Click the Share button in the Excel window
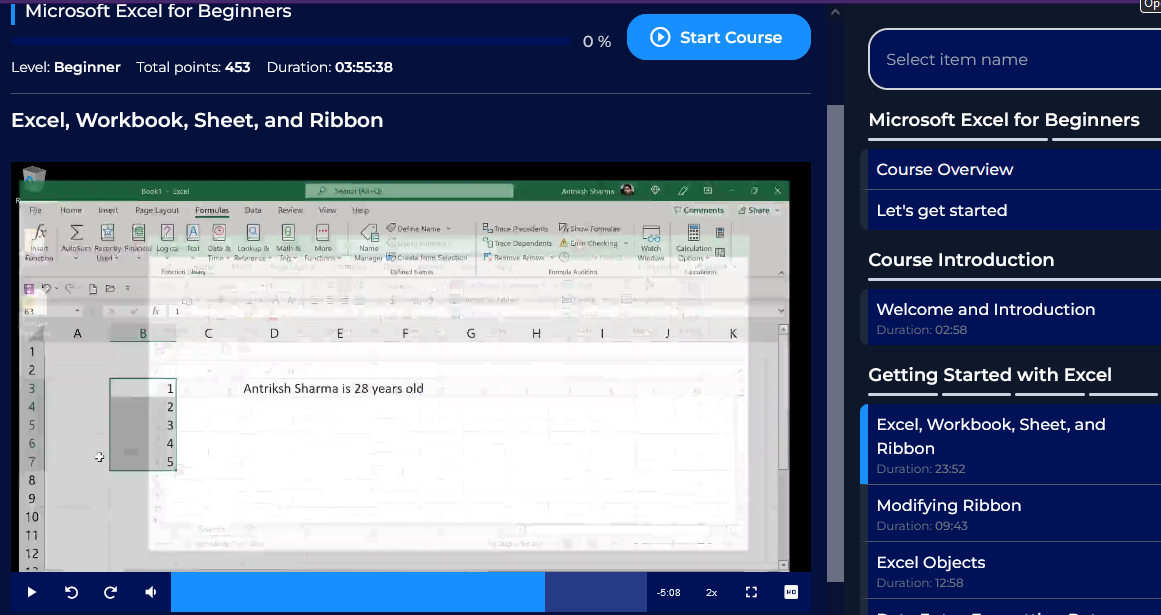 [x=759, y=210]
